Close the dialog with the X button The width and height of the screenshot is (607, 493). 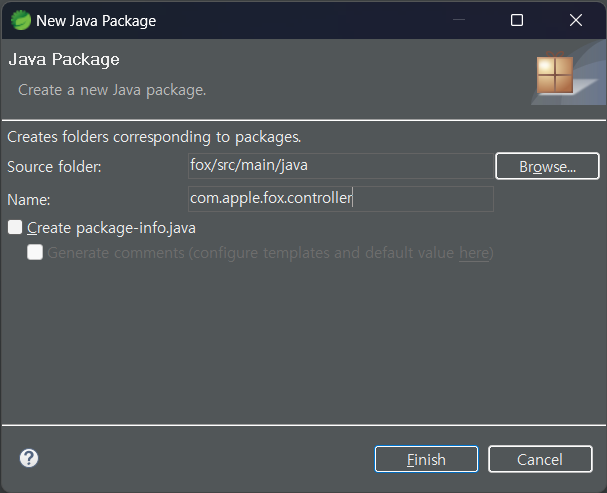click(576, 20)
